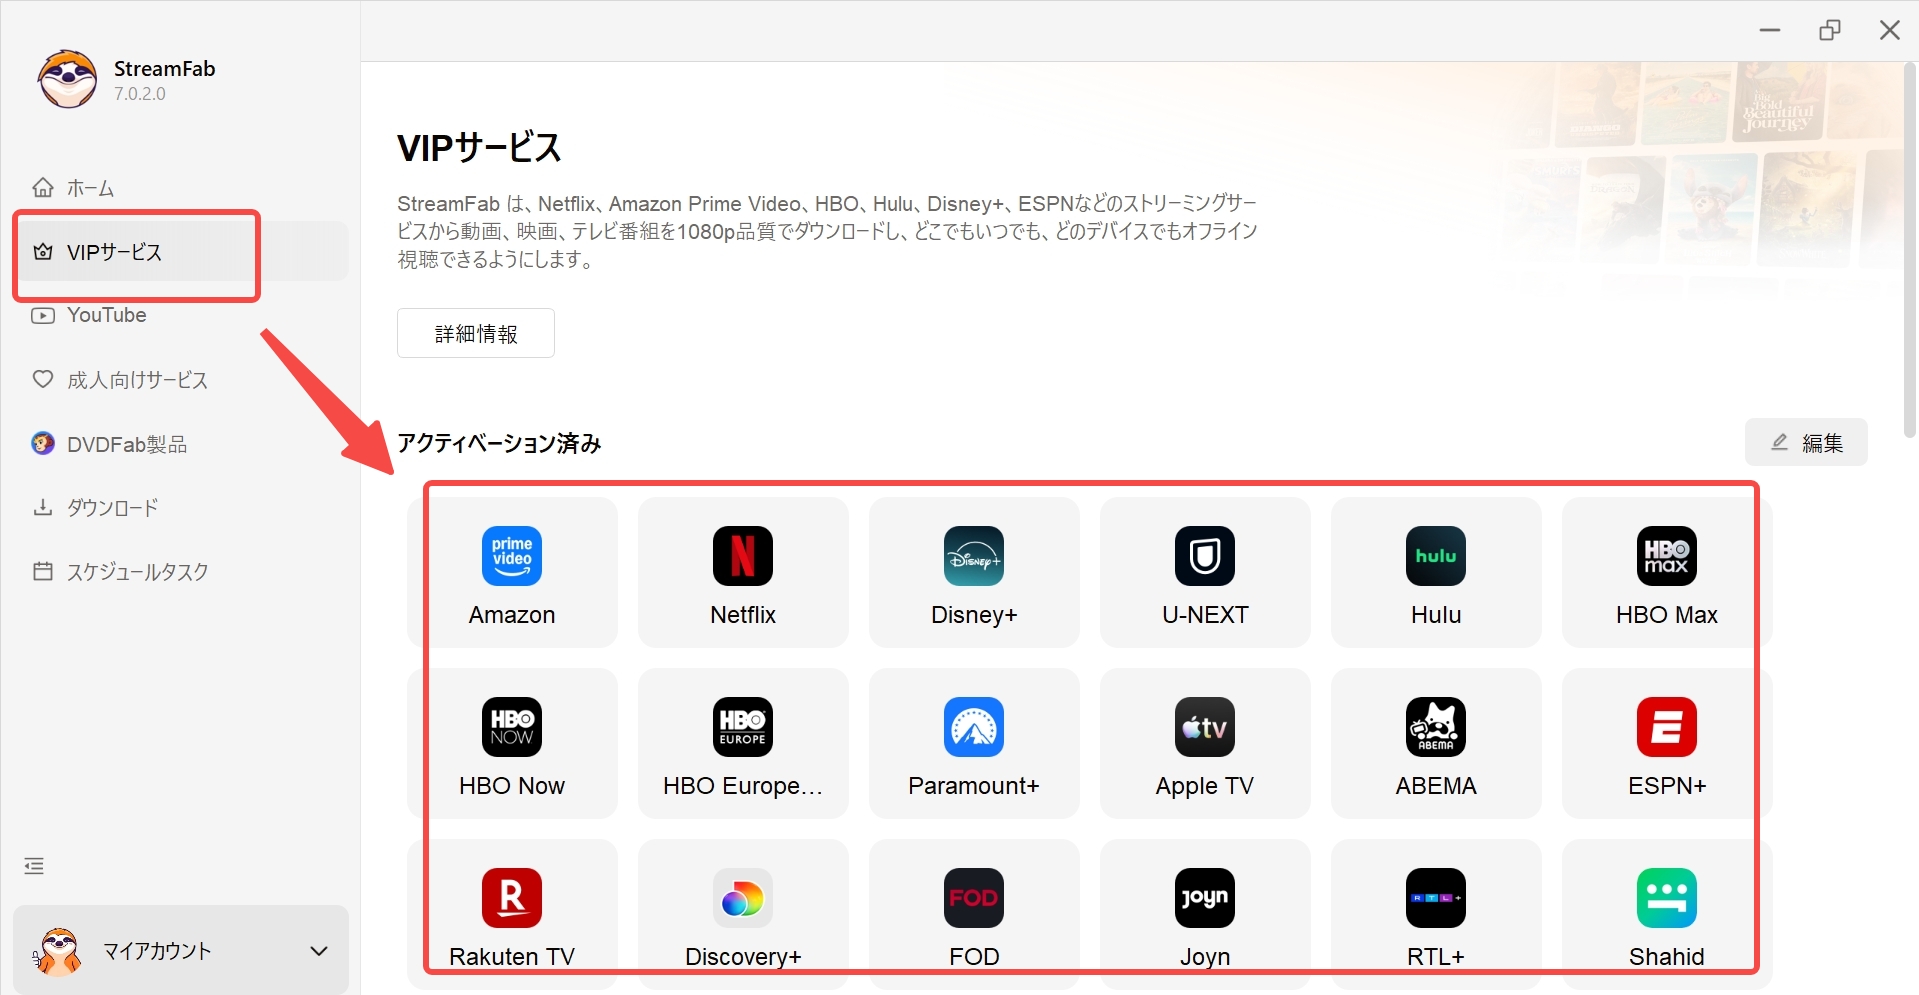Open the Discovery+ service tile
This screenshot has width=1919, height=995.
[x=743, y=914]
